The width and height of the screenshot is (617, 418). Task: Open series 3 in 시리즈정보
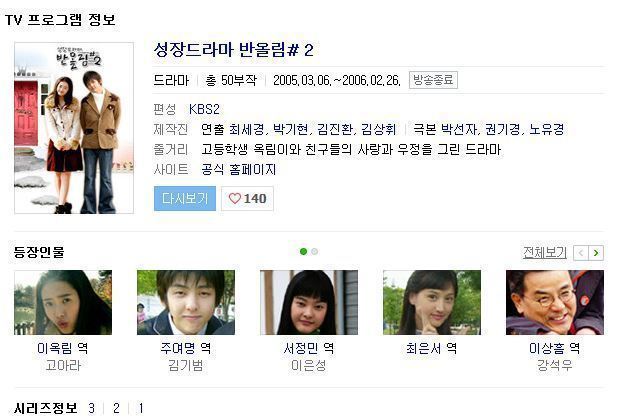click(91, 408)
